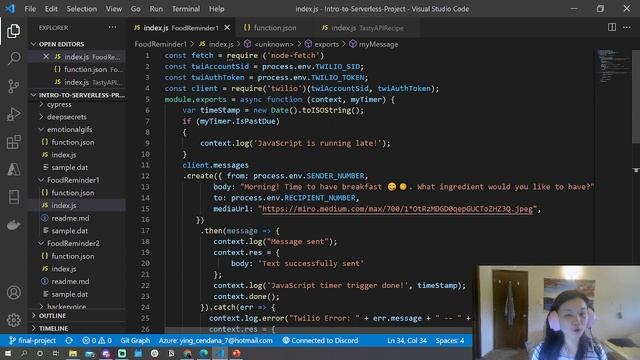Click the editor vertical scrollbar

[x=636, y=96]
